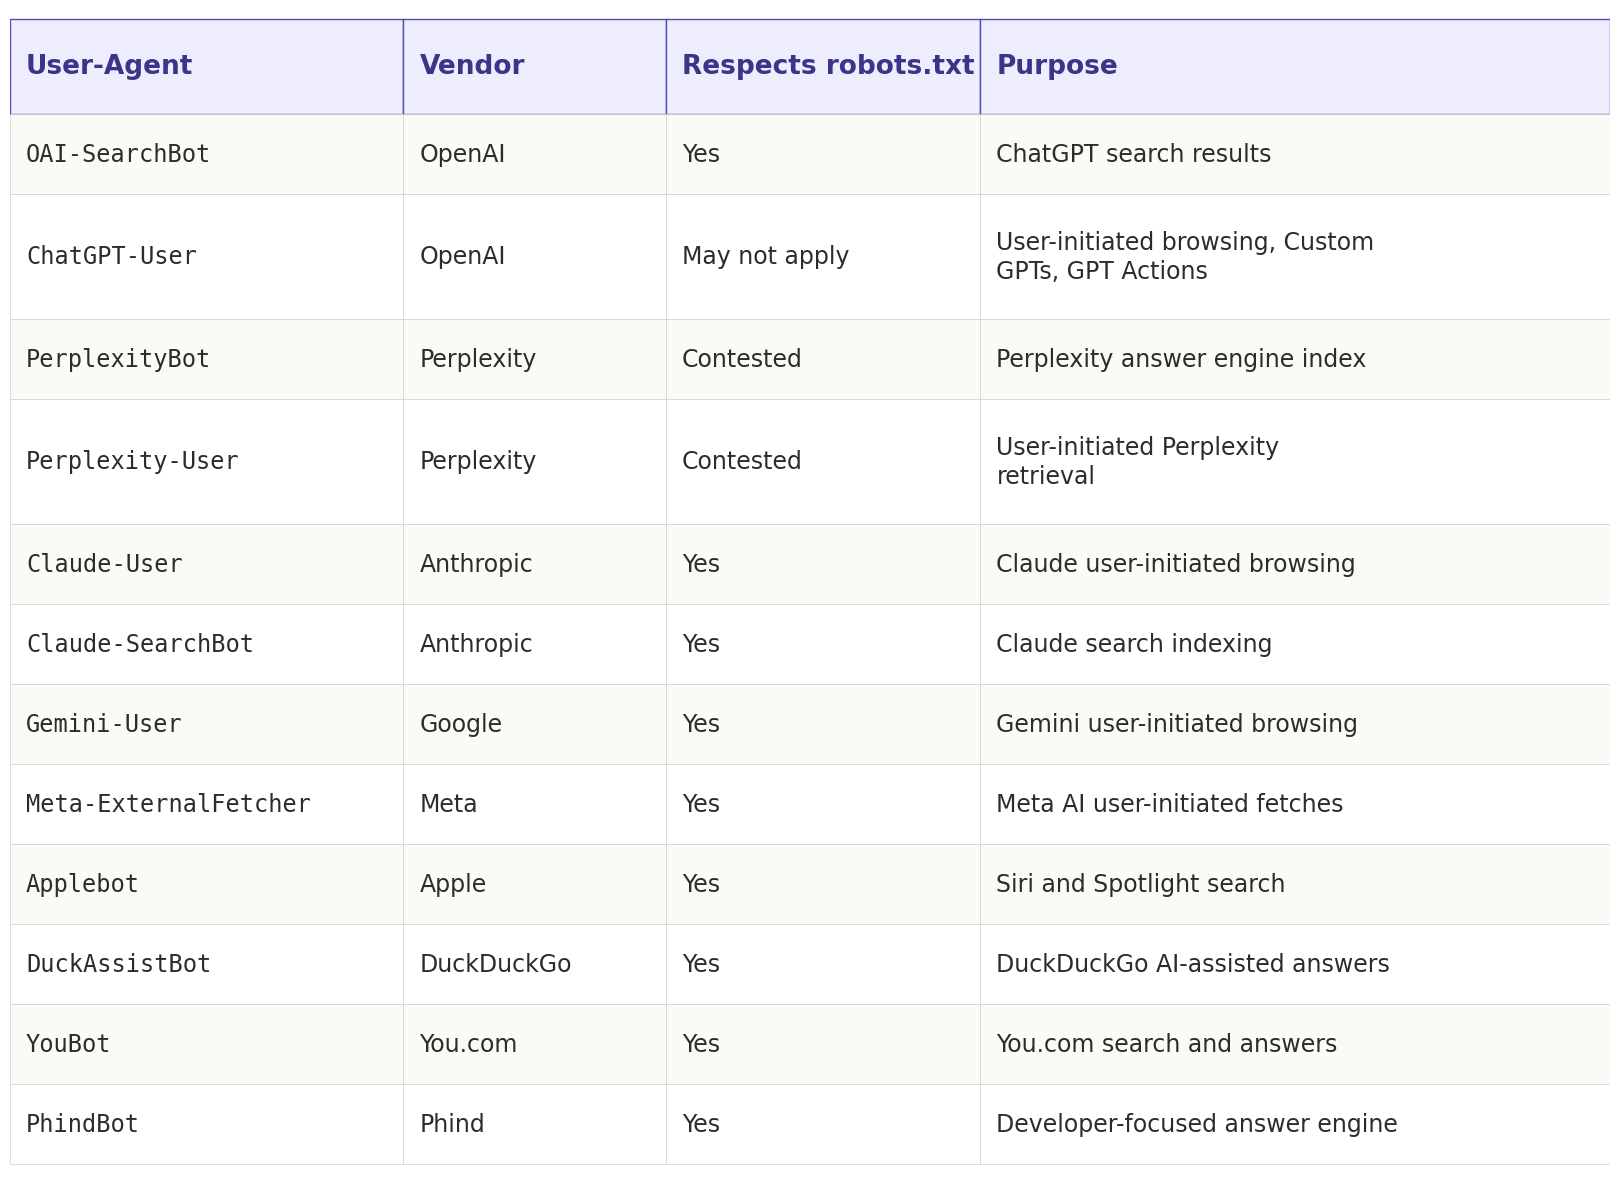Select the Gemini-User user-agent cell
The width and height of the screenshot is (1620, 1184).
[x=206, y=724]
